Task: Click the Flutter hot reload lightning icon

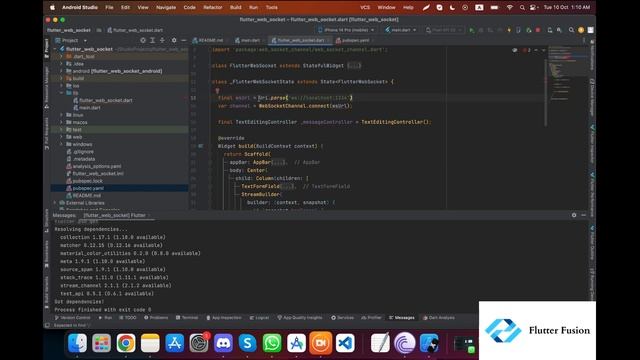Action: click(x=509, y=30)
